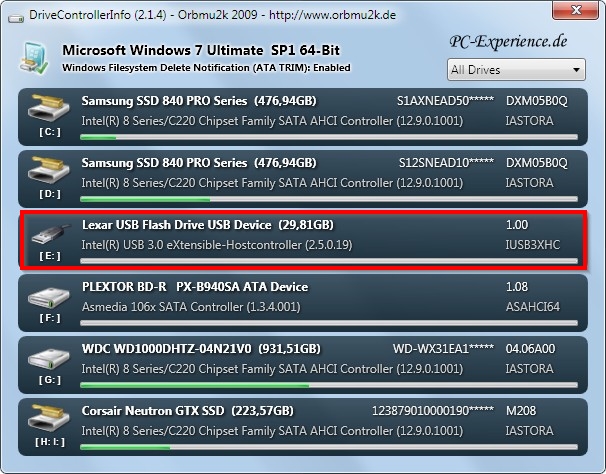The image size is (606, 474).
Task: Click DXM05B0Q firmware in drive C: row
Action: [537, 101]
